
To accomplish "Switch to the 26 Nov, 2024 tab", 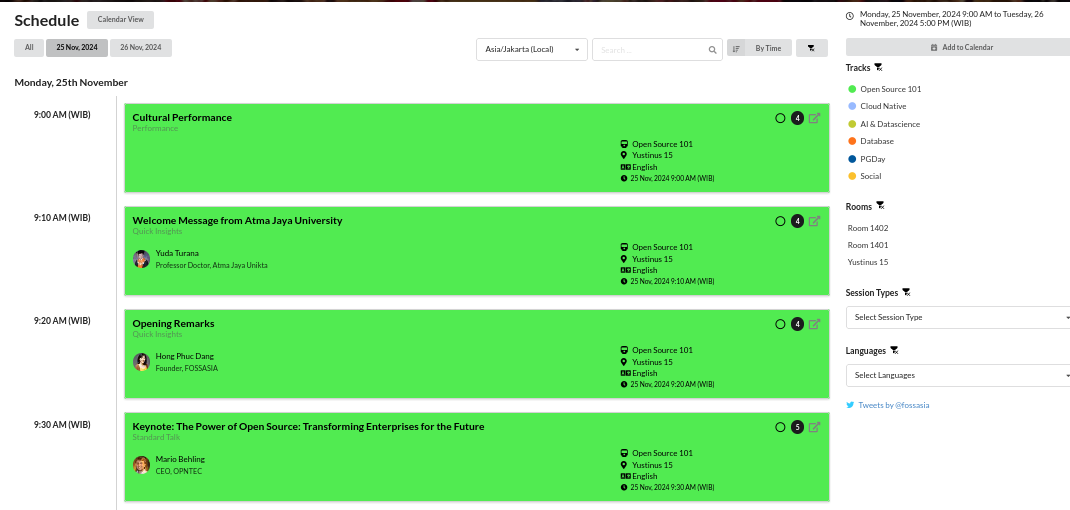I will pos(141,47).
